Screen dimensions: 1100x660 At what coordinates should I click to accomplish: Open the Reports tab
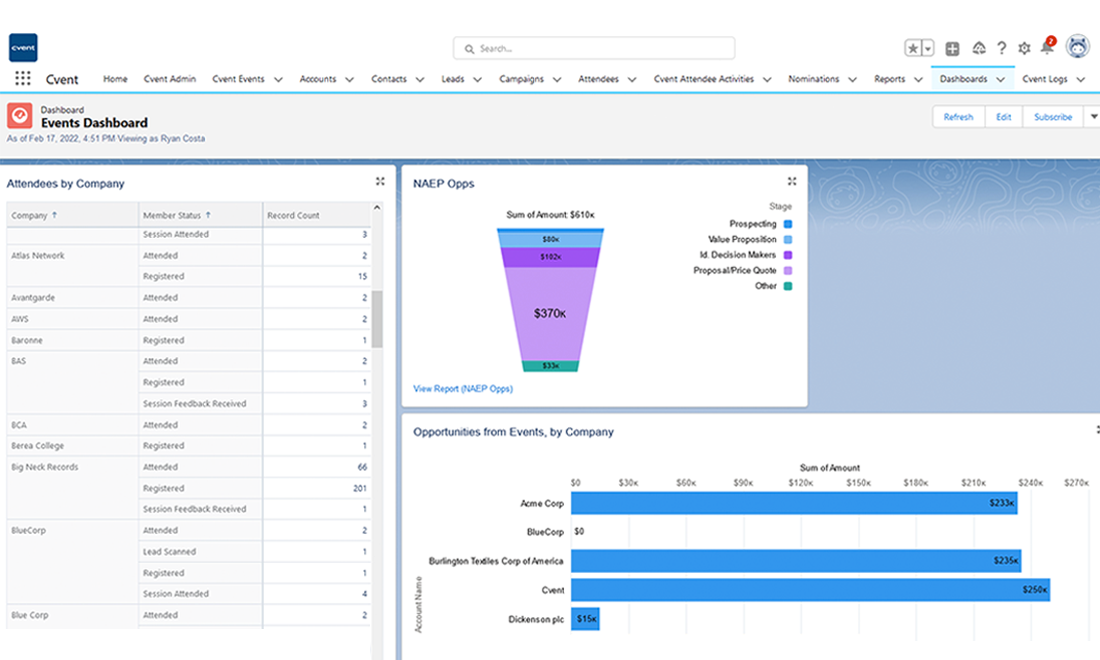(890, 79)
